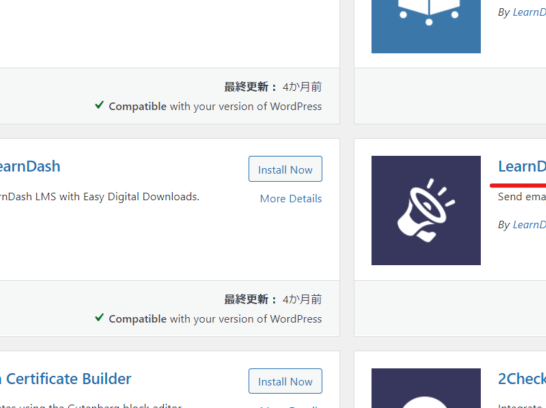546x408 pixels.
Task: Open the dark plugin icon beside 2Check title
Action: 426,388
